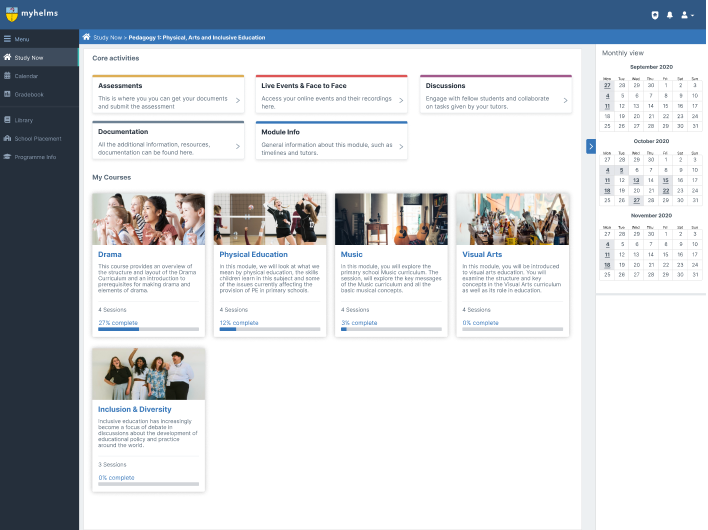The image size is (708, 530).
Task: Open the Visual Arts course thumbnail
Action: coord(512,219)
